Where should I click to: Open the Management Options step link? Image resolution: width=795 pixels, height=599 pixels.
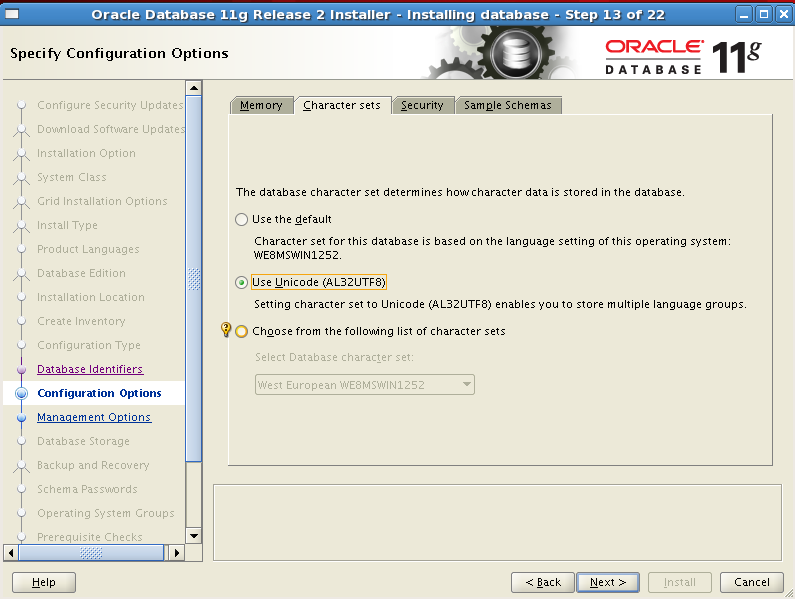[x=94, y=417]
